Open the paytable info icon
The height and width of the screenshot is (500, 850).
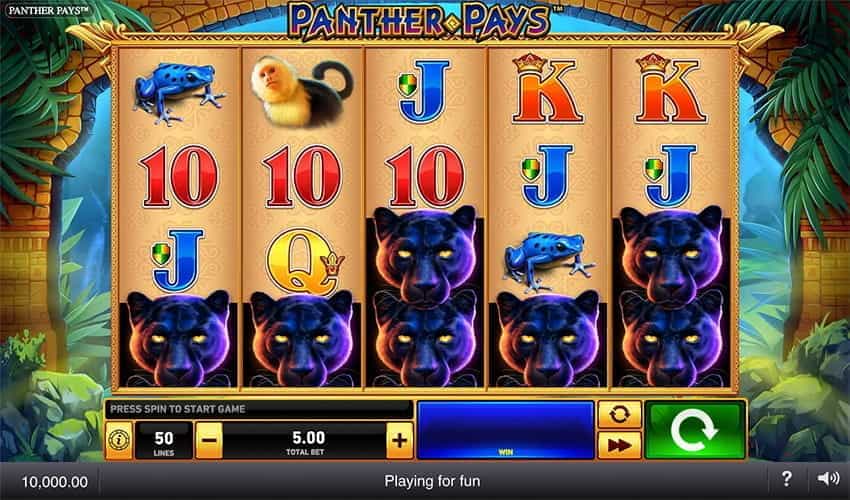point(119,440)
